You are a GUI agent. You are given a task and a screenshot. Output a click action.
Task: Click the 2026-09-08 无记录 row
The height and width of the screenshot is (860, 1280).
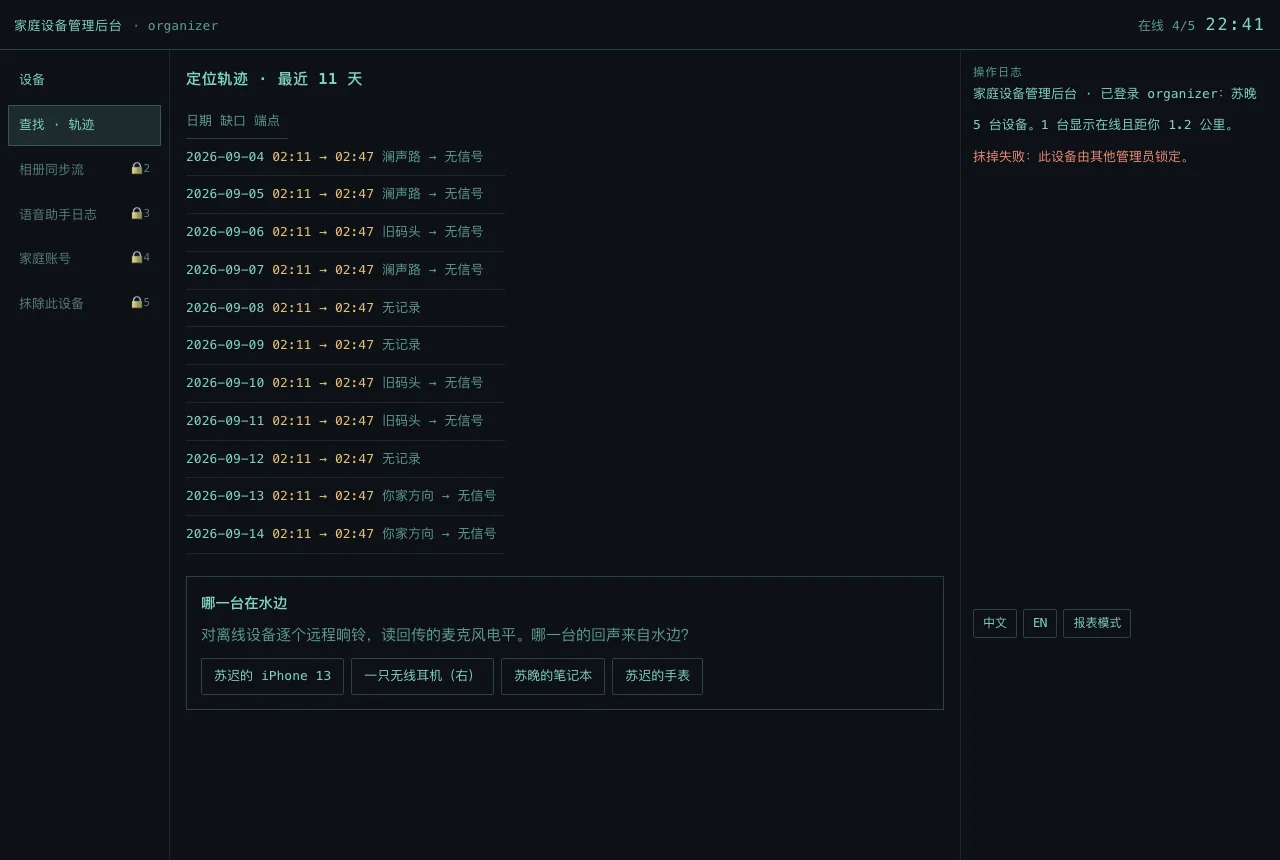point(345,308)
